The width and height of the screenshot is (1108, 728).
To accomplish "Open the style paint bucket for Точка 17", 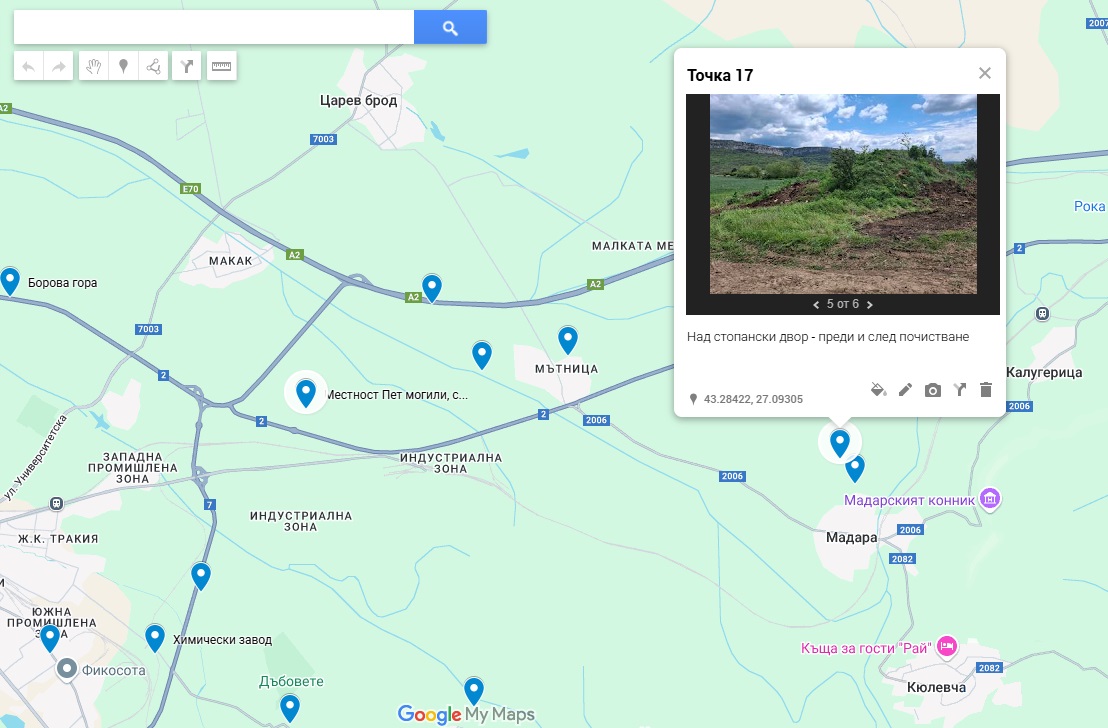I will (878, 390).
